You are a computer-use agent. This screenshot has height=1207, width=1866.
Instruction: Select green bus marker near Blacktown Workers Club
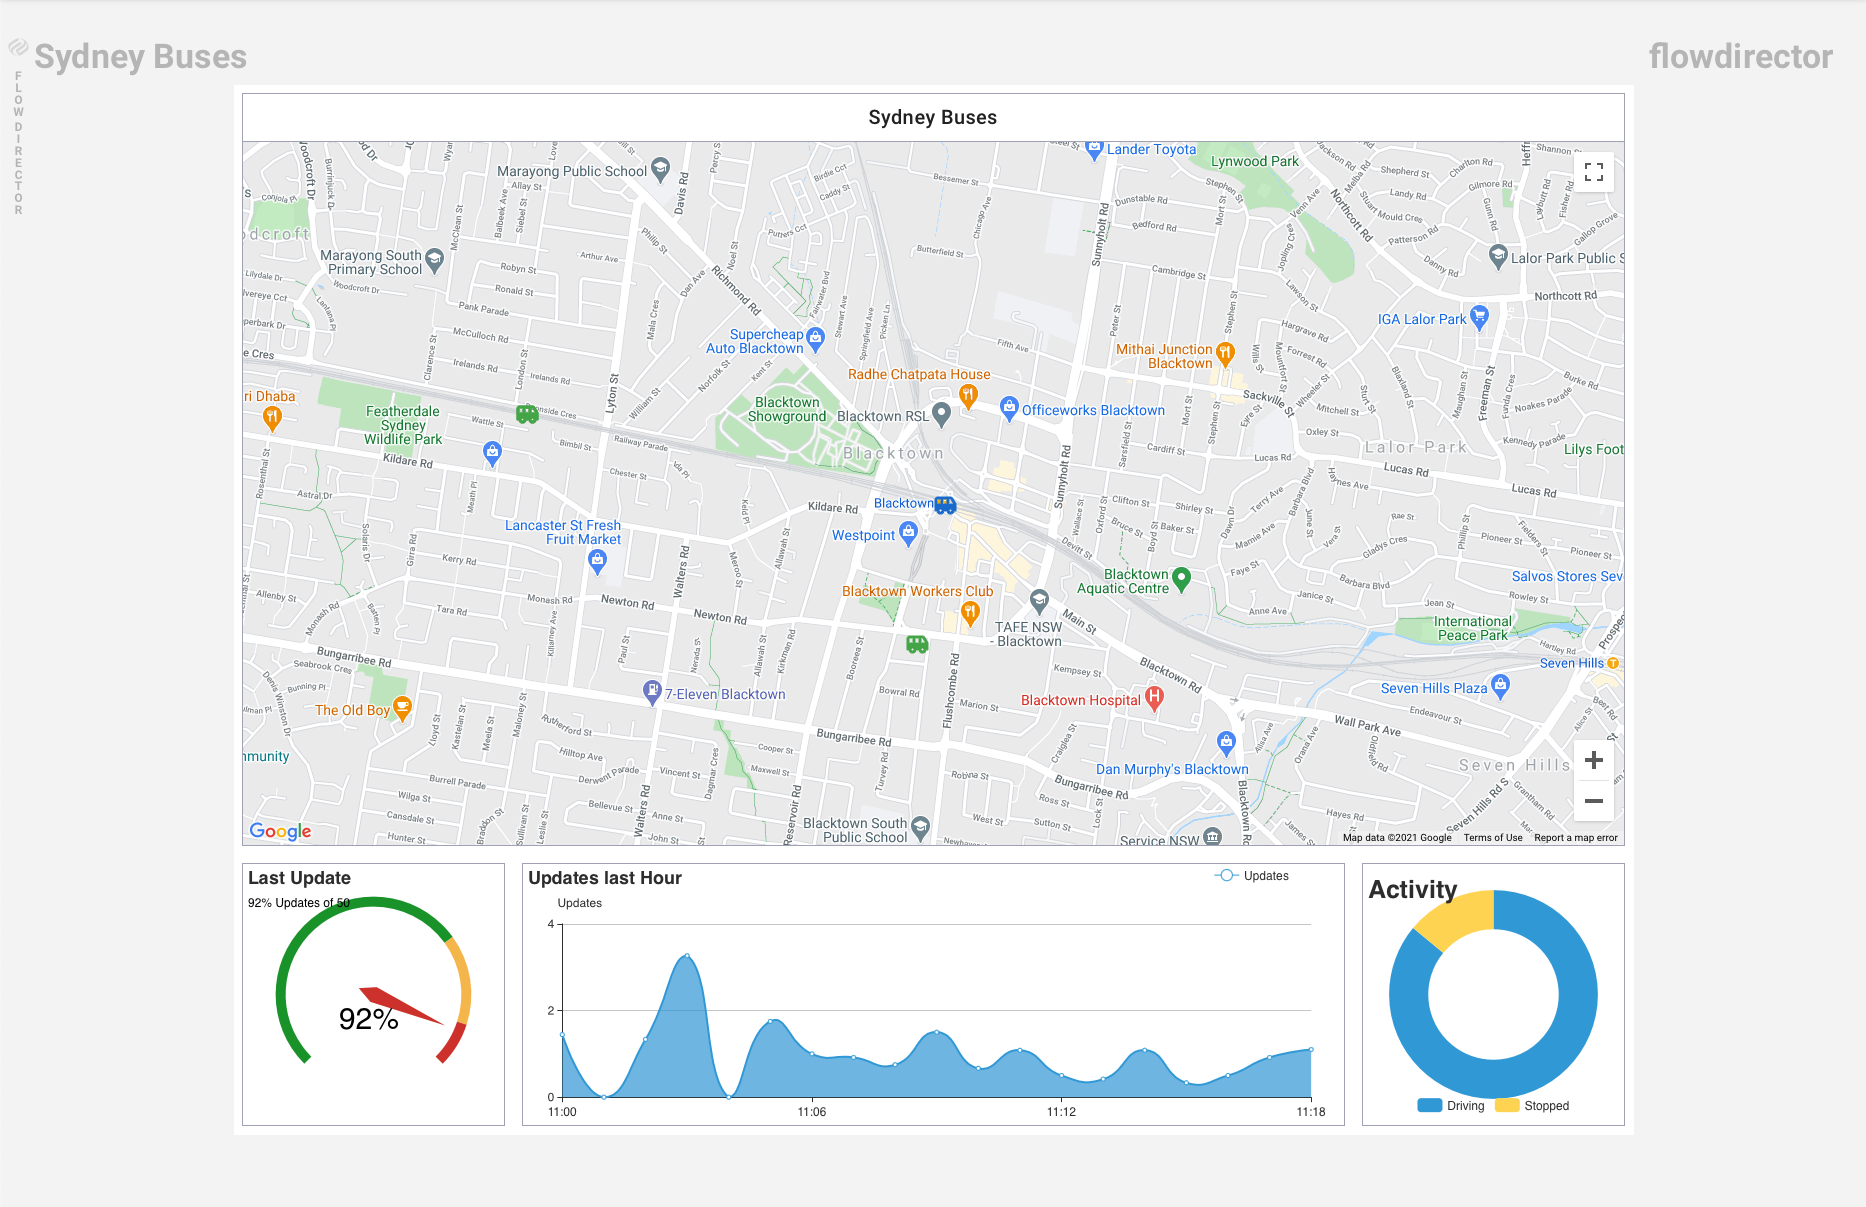pyautogui.click(x=917, y=644)
